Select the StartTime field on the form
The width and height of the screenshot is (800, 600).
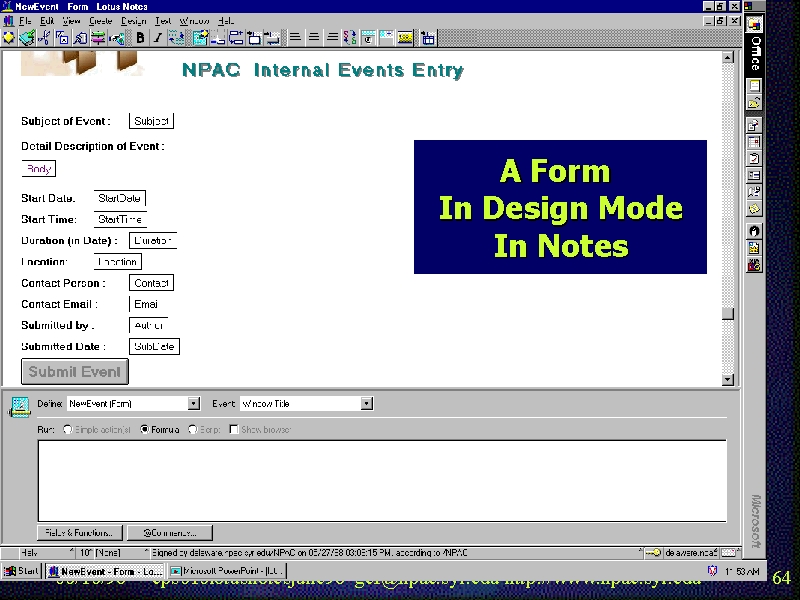coord(120,219)
